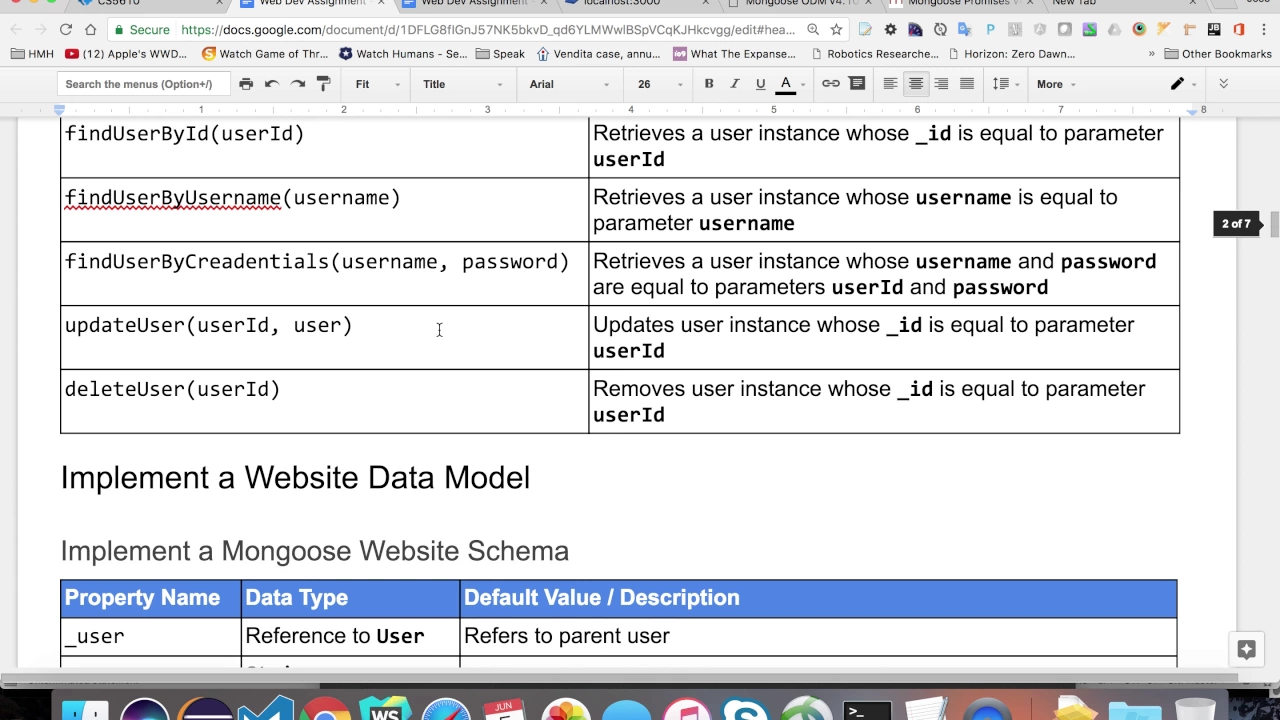Viewport: 1280px width, 720px height.
Task: Toggle Italic formatting
Action: pos(735,84)
